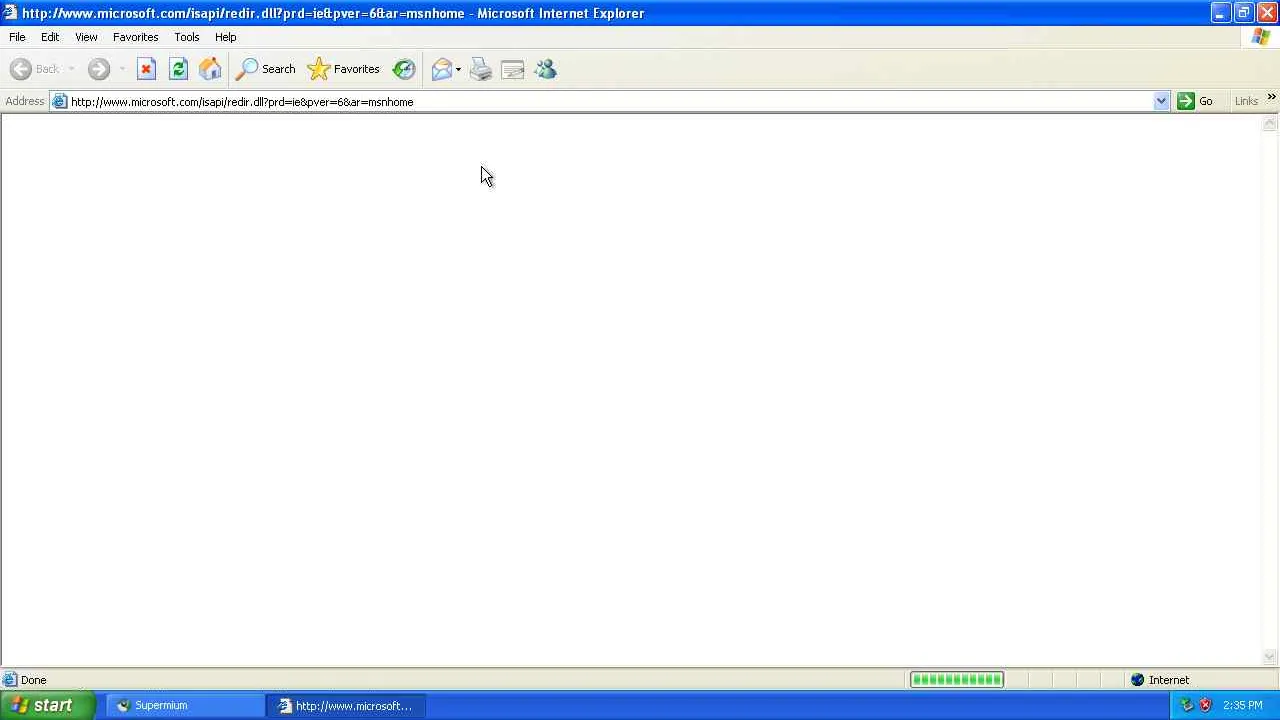The image size is (1280, 720).
Task: Open the Tools menu
Action: click(x=187, y=37)
